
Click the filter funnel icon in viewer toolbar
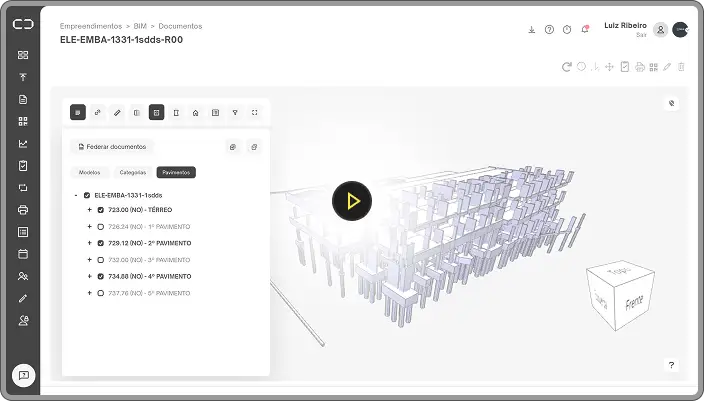[235, 113]
